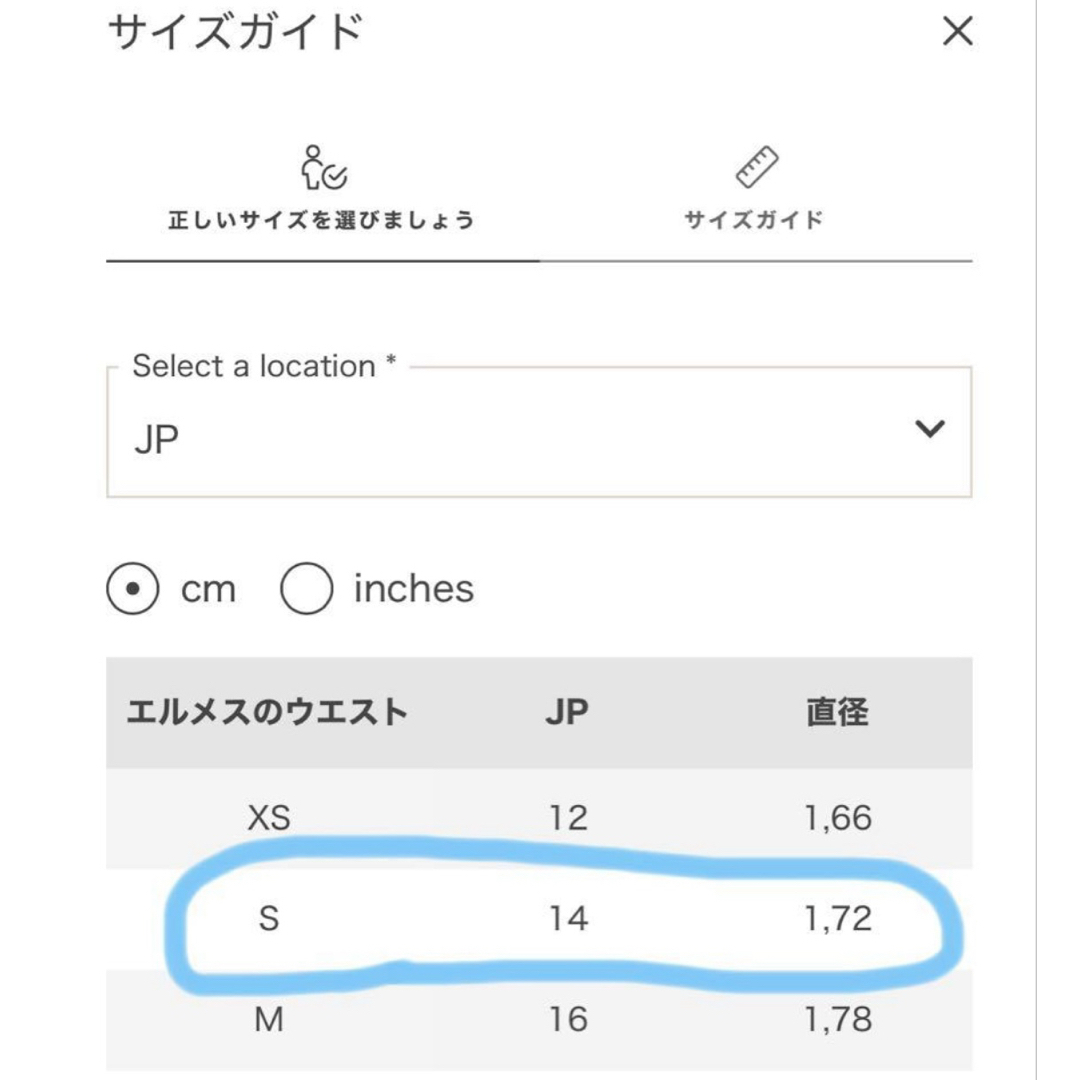
Task: Click the inches label text
Action: coord(414,589)
